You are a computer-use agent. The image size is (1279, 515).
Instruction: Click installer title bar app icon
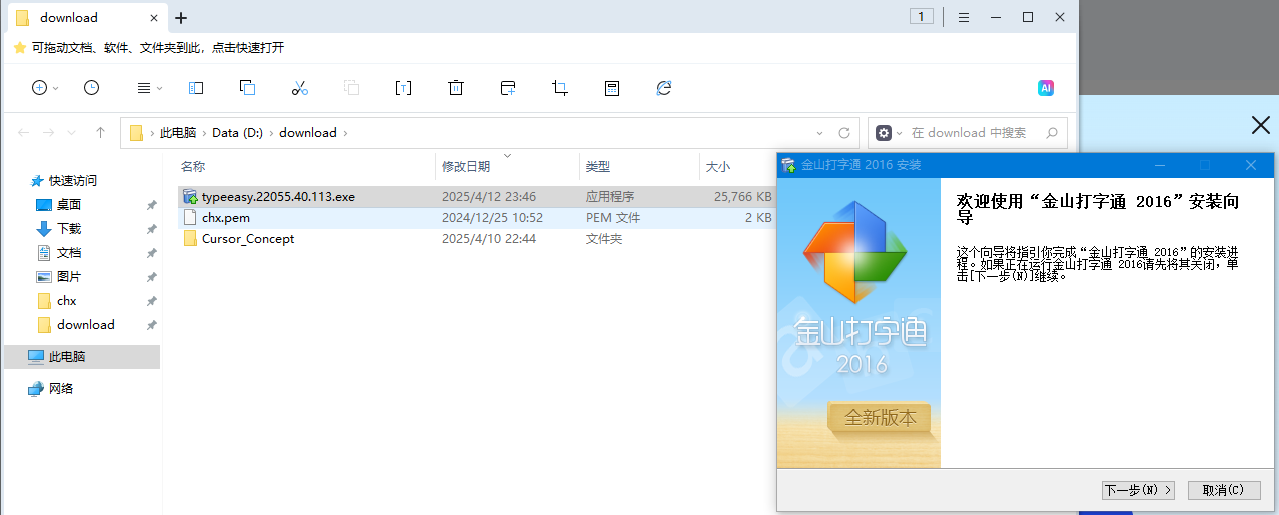[788, 165]
